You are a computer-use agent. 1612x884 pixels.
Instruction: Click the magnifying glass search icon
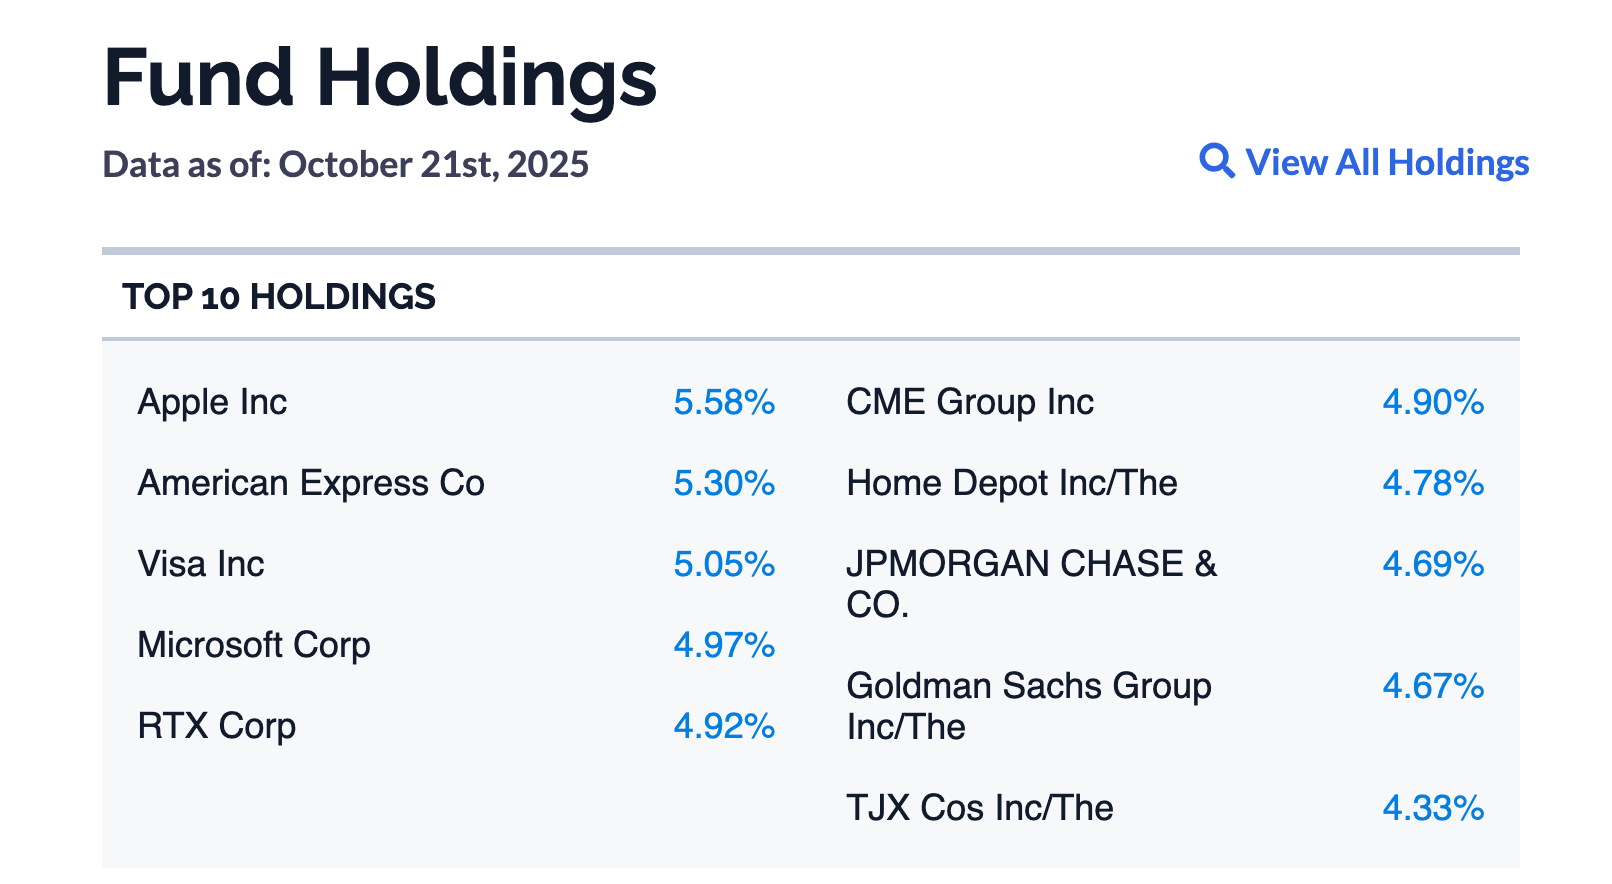point(1216,161)
